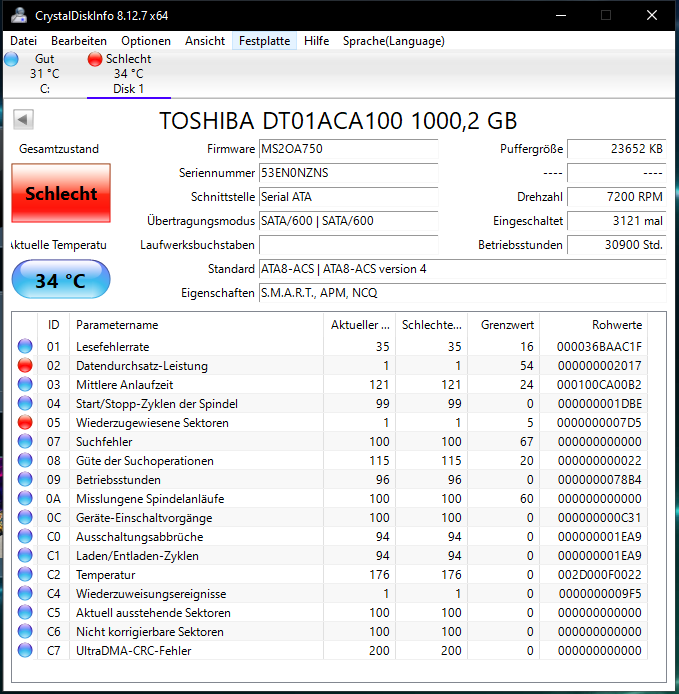Click the Eingeschaltet value 3121 mal
Screen dimensions: 679x694
617,220
